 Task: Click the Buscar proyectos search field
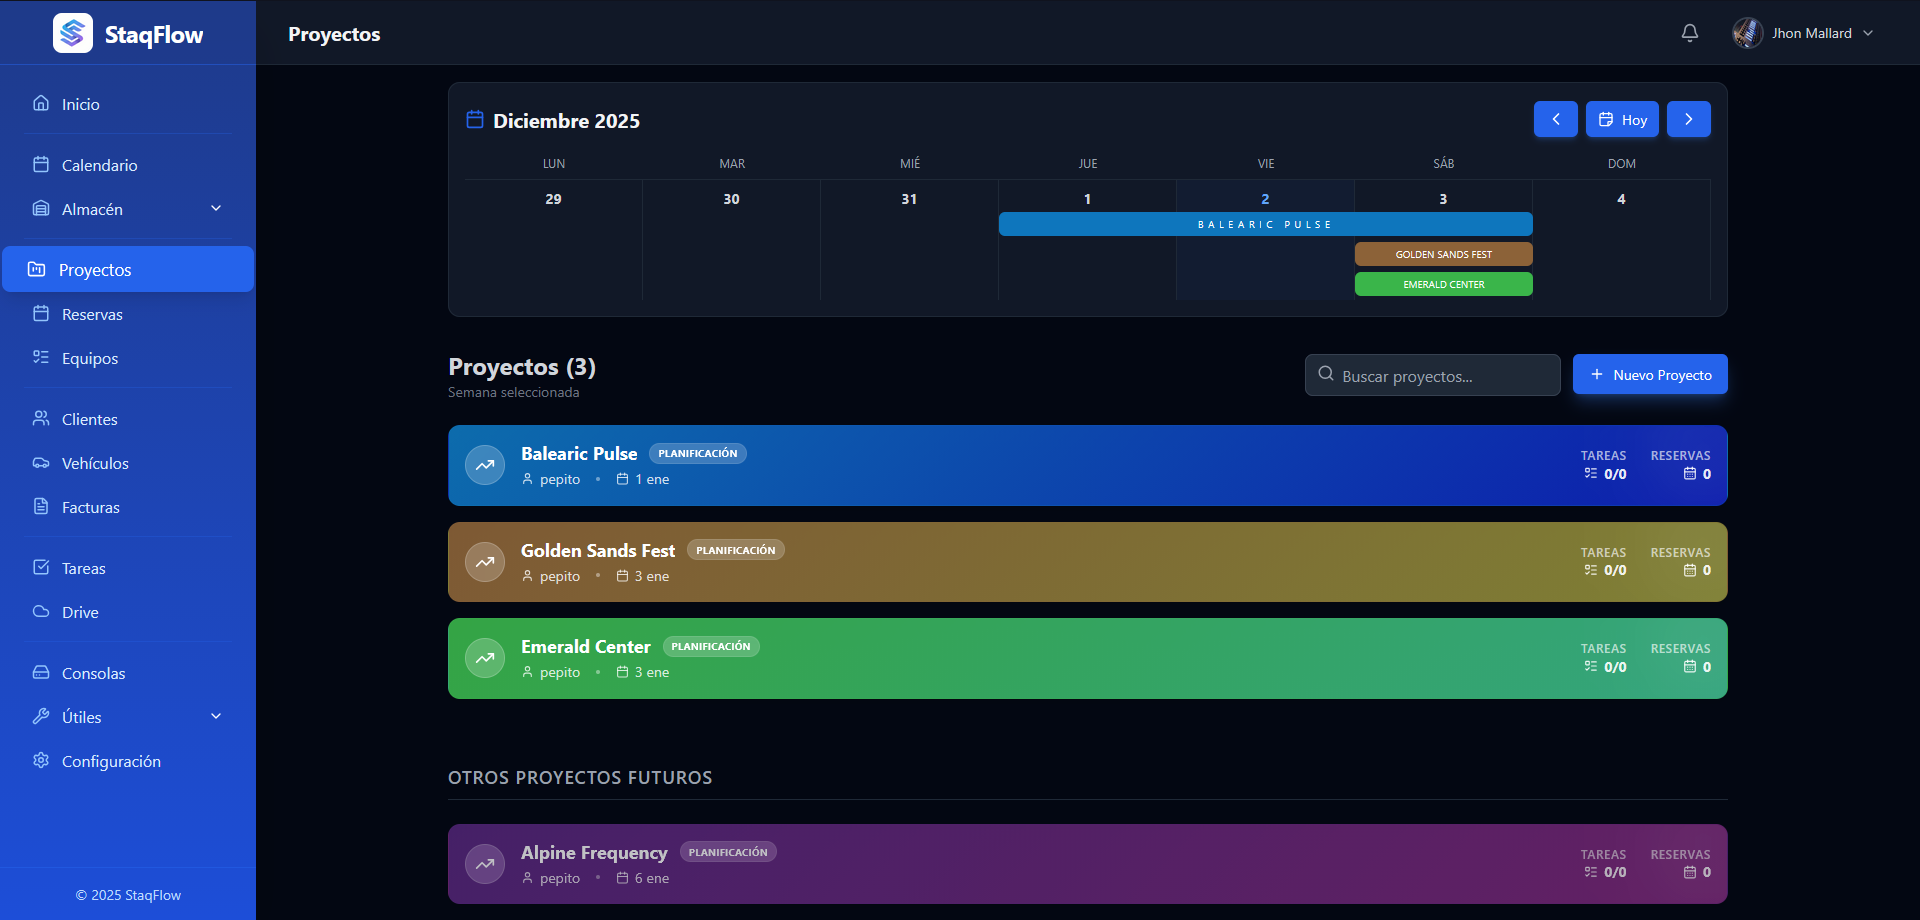pos(1432,375)
